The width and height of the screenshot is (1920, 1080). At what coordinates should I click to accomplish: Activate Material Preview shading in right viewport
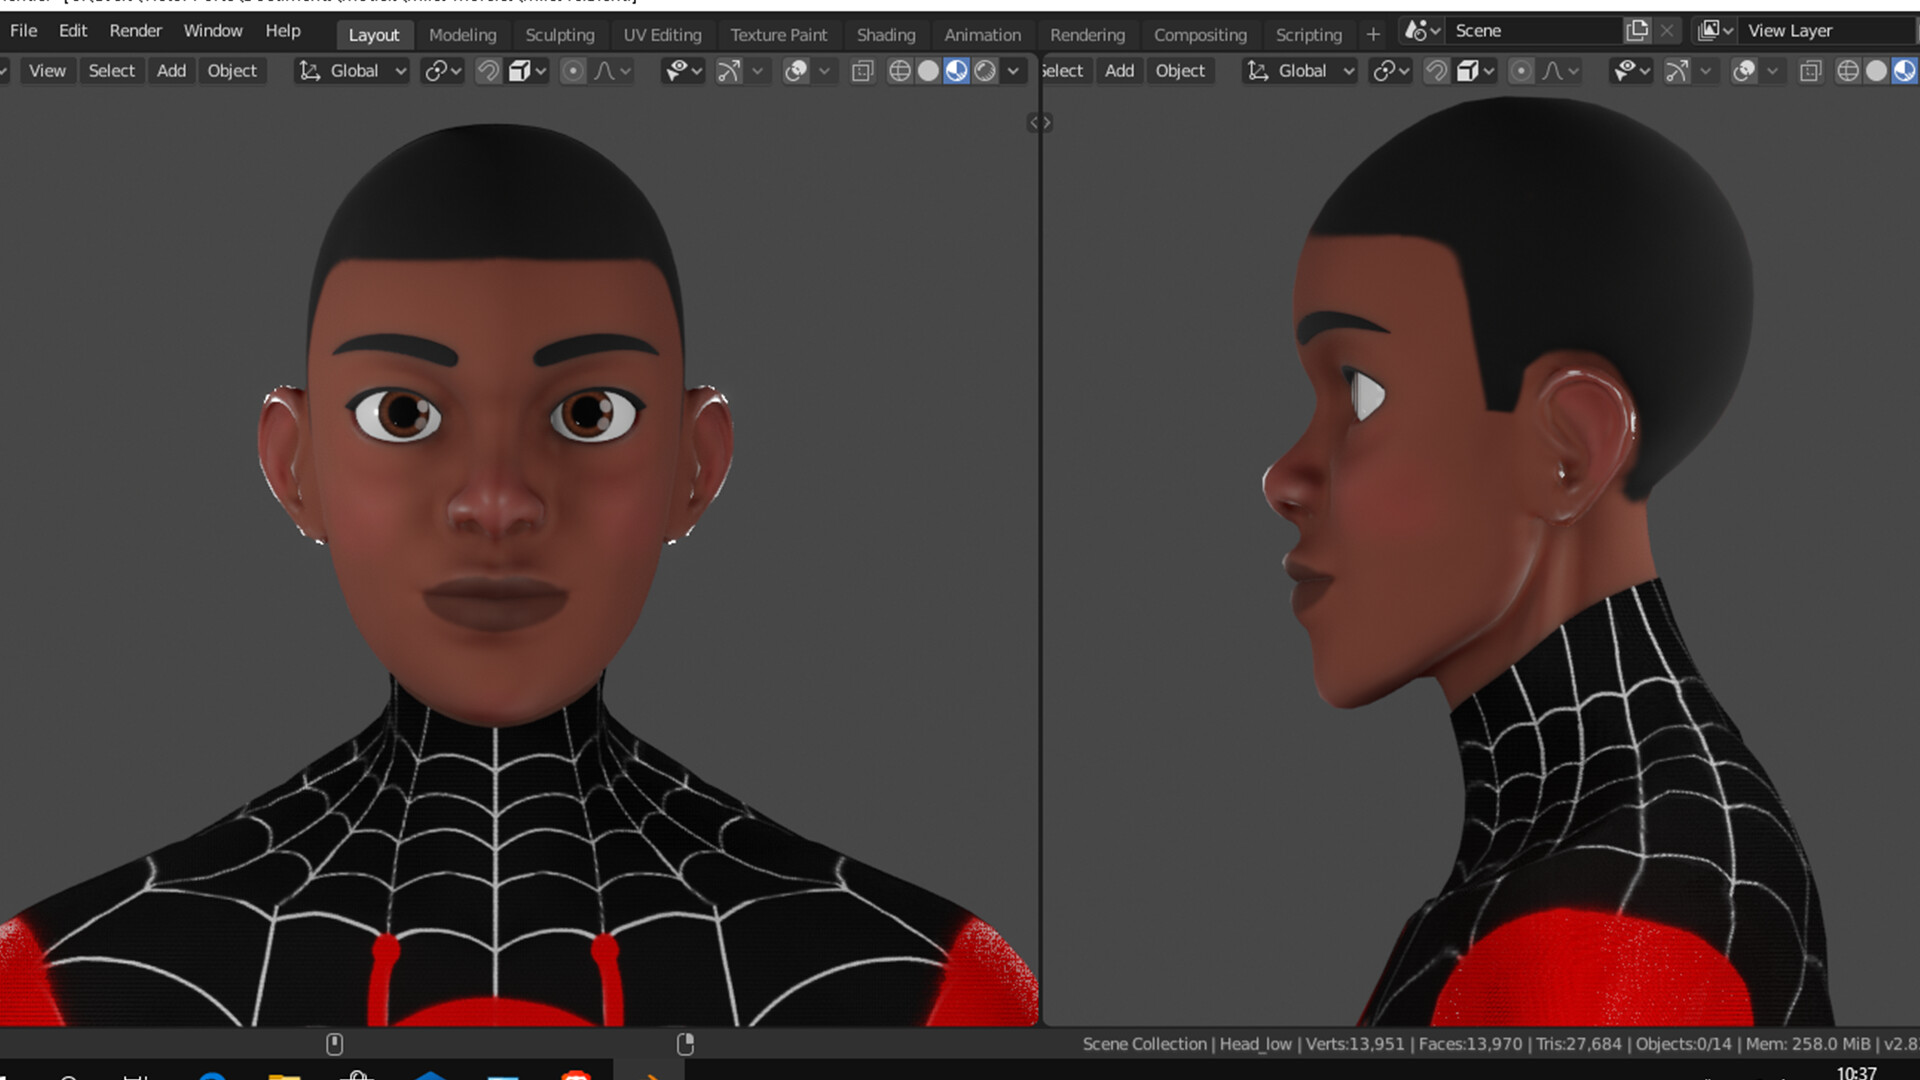1904,71
